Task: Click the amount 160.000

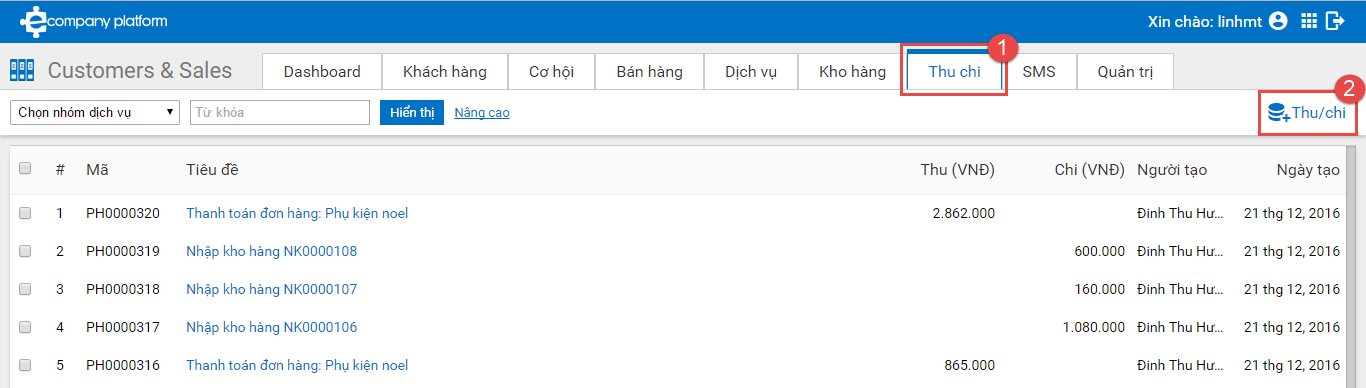Action: tap(1100, 289)
